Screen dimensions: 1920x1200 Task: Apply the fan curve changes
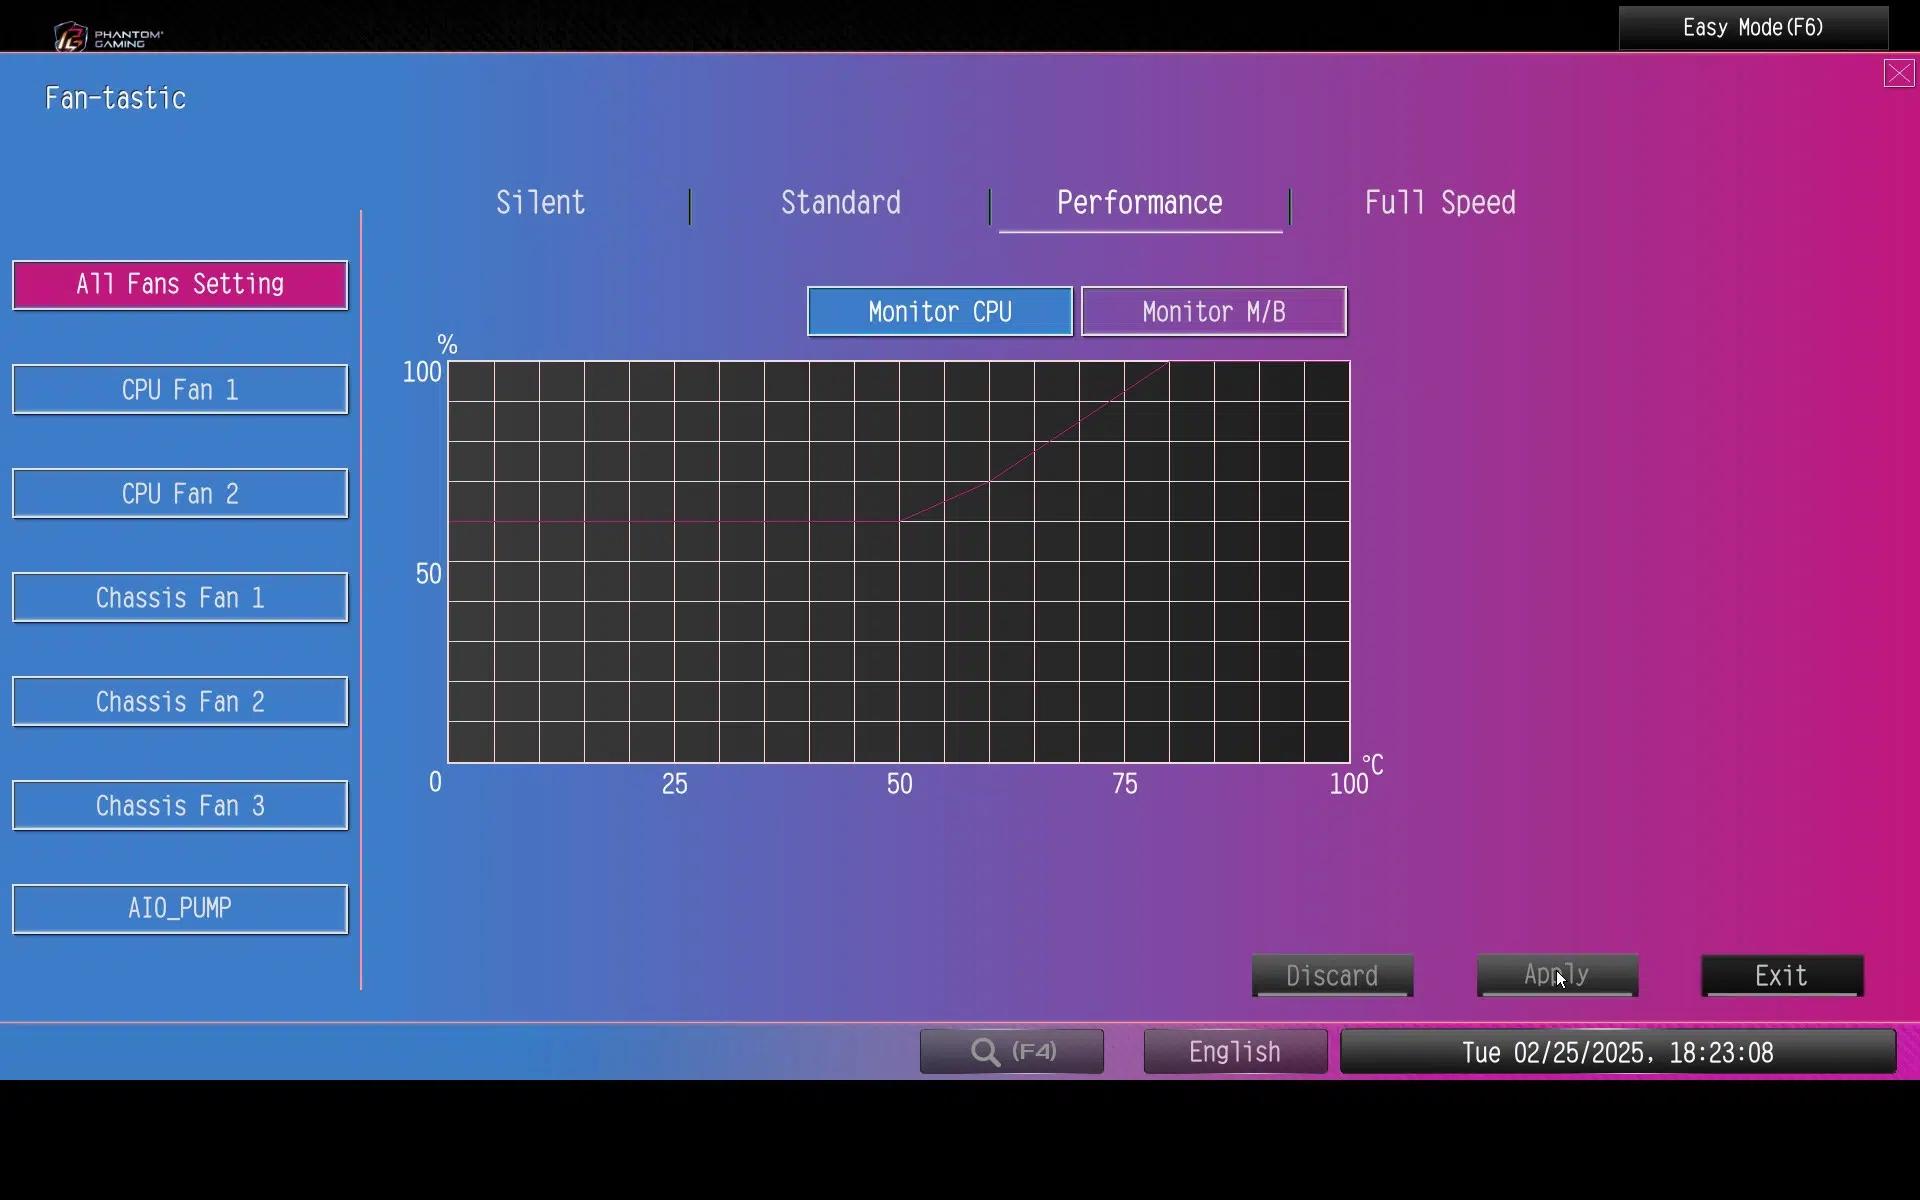point(1557,975)
